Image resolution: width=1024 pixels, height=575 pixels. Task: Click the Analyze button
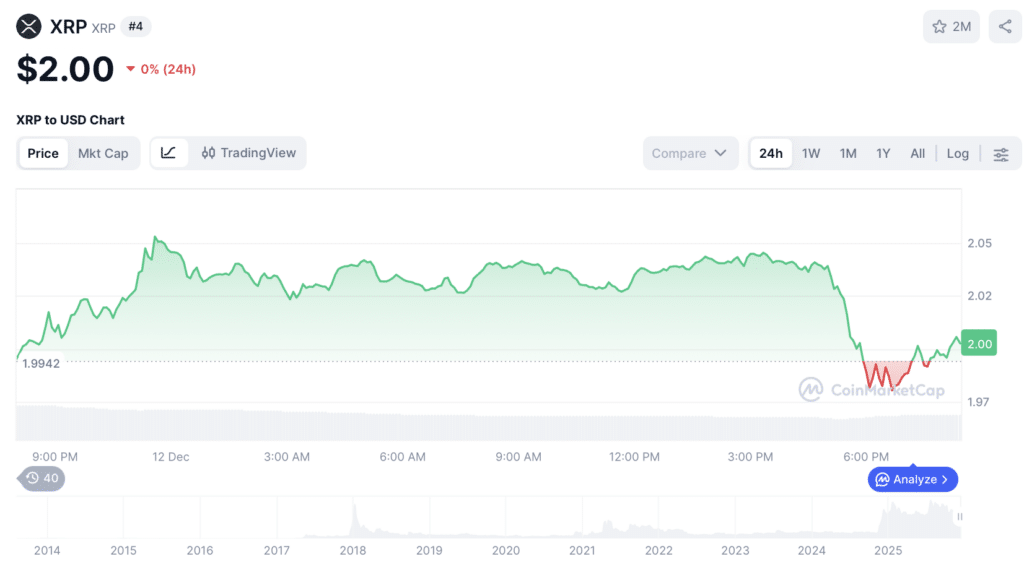click(x=912, y=480)
